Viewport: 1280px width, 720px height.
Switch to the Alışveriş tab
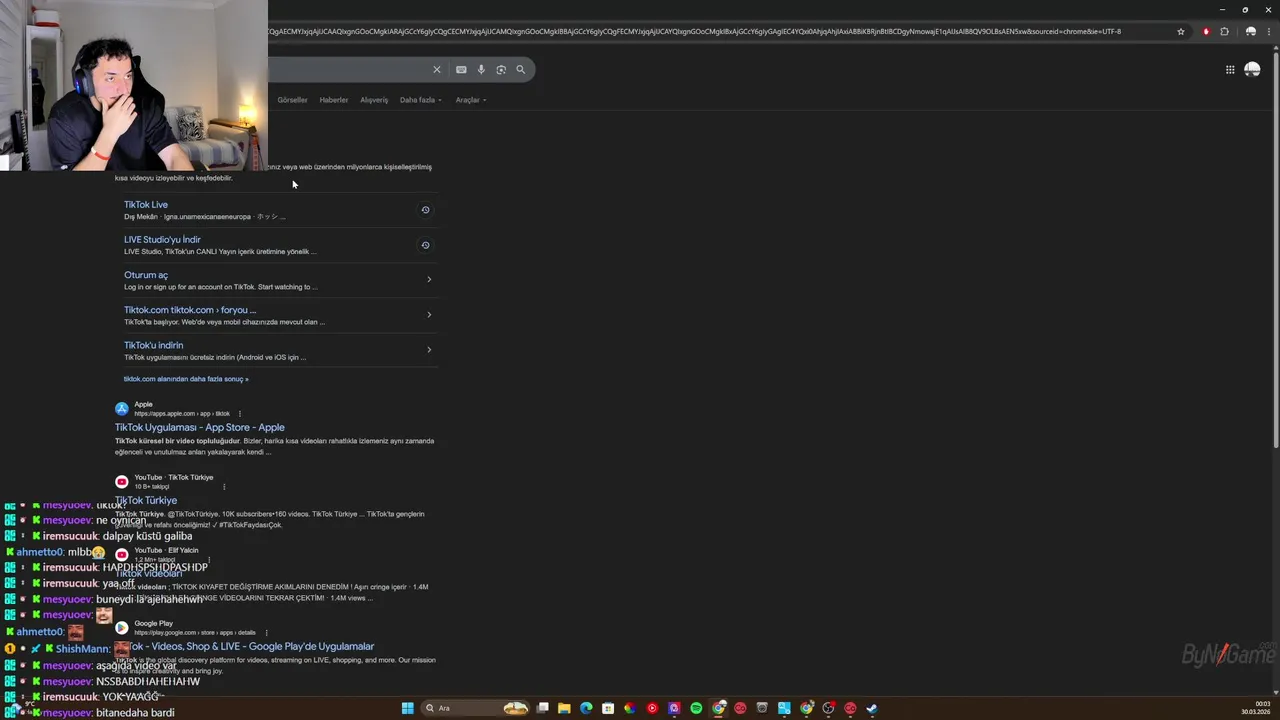(x=374, y=100)
